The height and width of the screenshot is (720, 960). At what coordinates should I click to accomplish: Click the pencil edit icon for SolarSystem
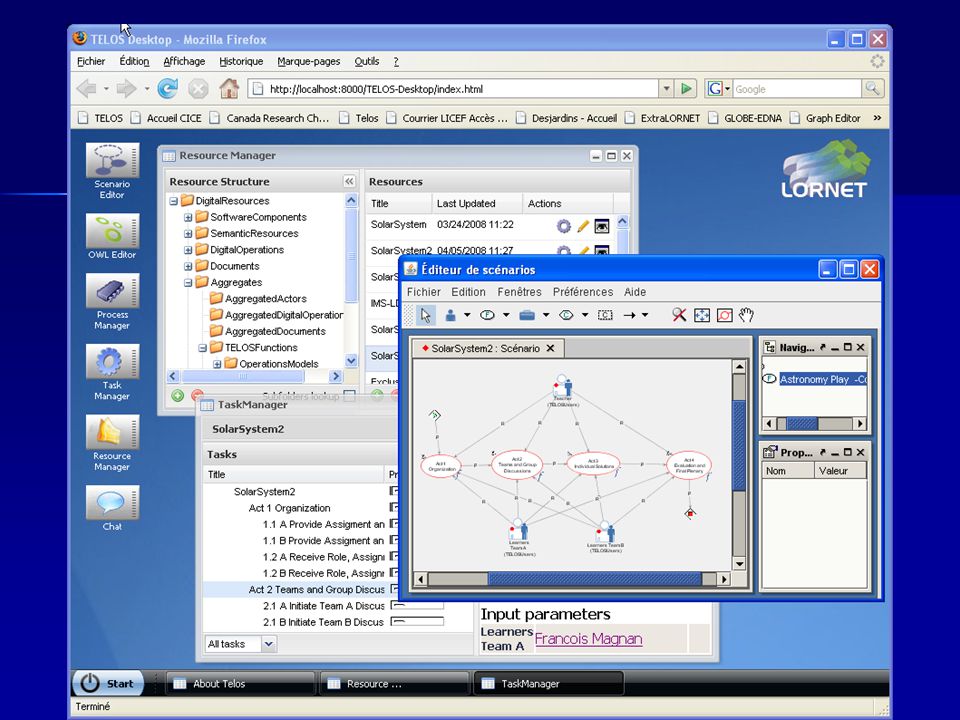coord(583,226)
